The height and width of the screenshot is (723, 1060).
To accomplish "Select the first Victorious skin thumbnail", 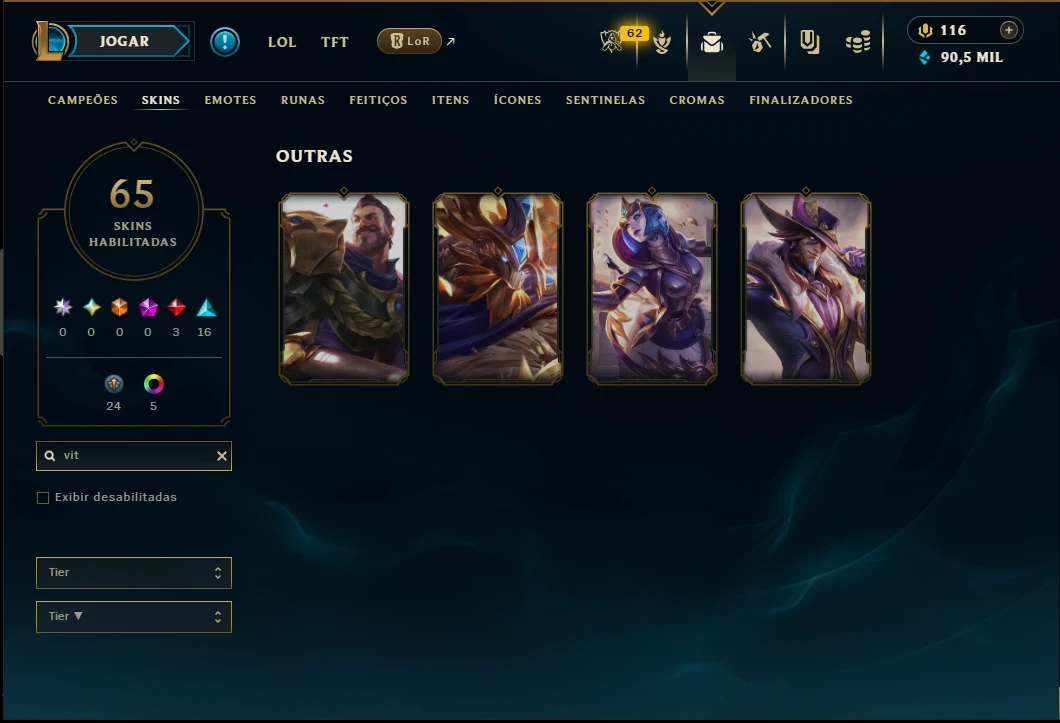I will point(344,289).
